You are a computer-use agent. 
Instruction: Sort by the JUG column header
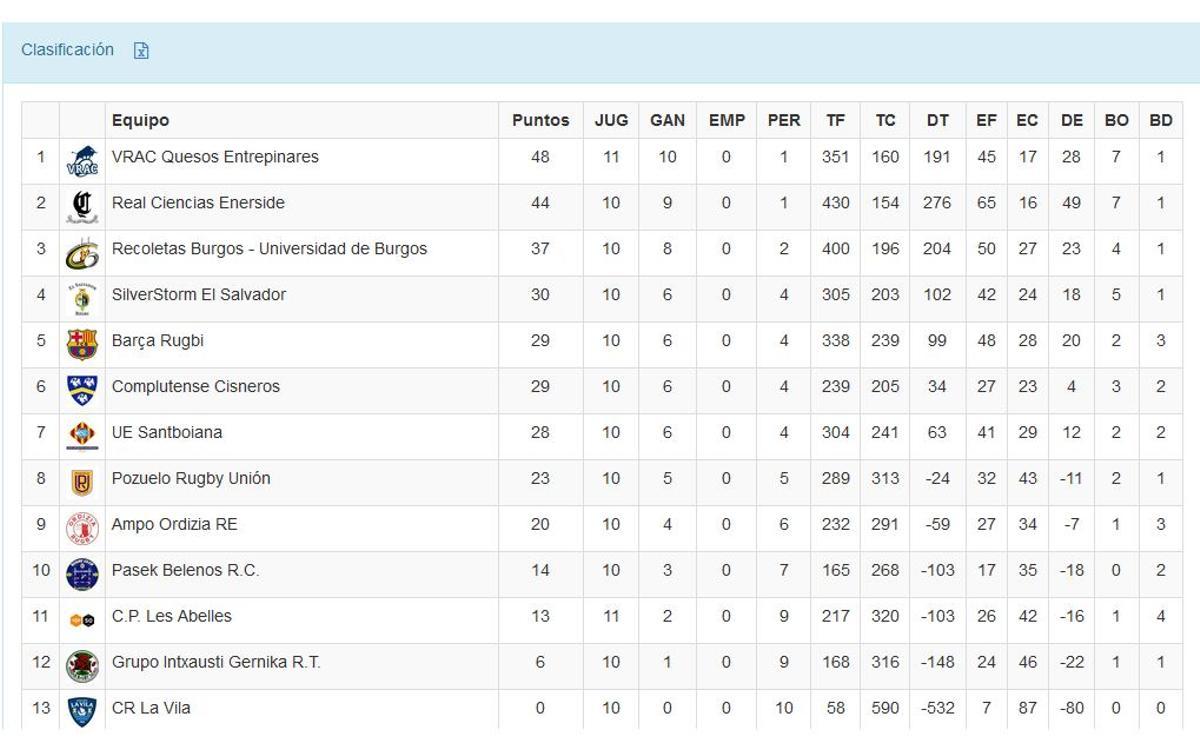[611, 119]
